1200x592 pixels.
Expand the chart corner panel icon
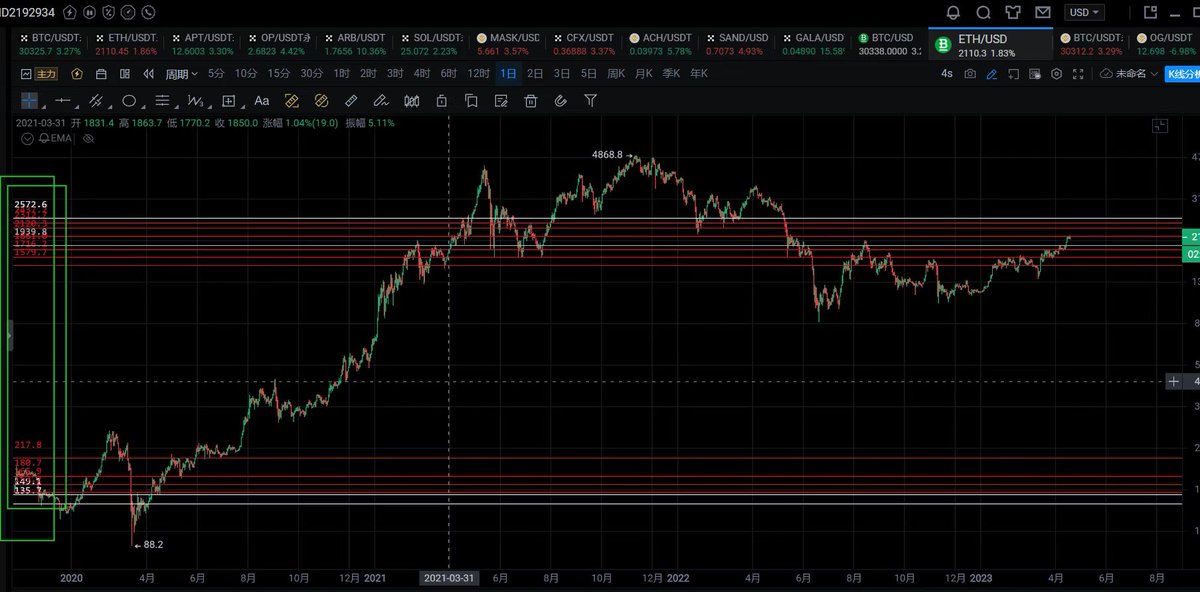[x=1160, y=125]
